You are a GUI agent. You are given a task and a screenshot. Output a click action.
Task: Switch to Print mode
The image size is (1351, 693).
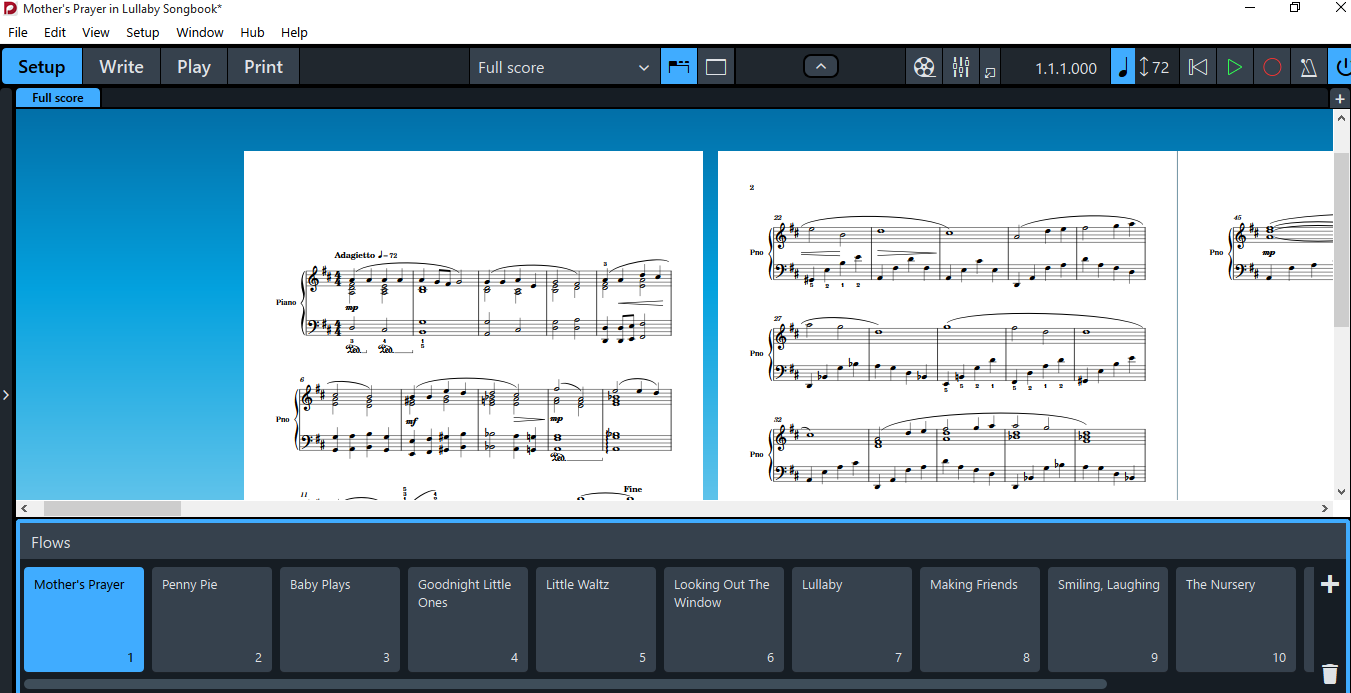point(263,67)
